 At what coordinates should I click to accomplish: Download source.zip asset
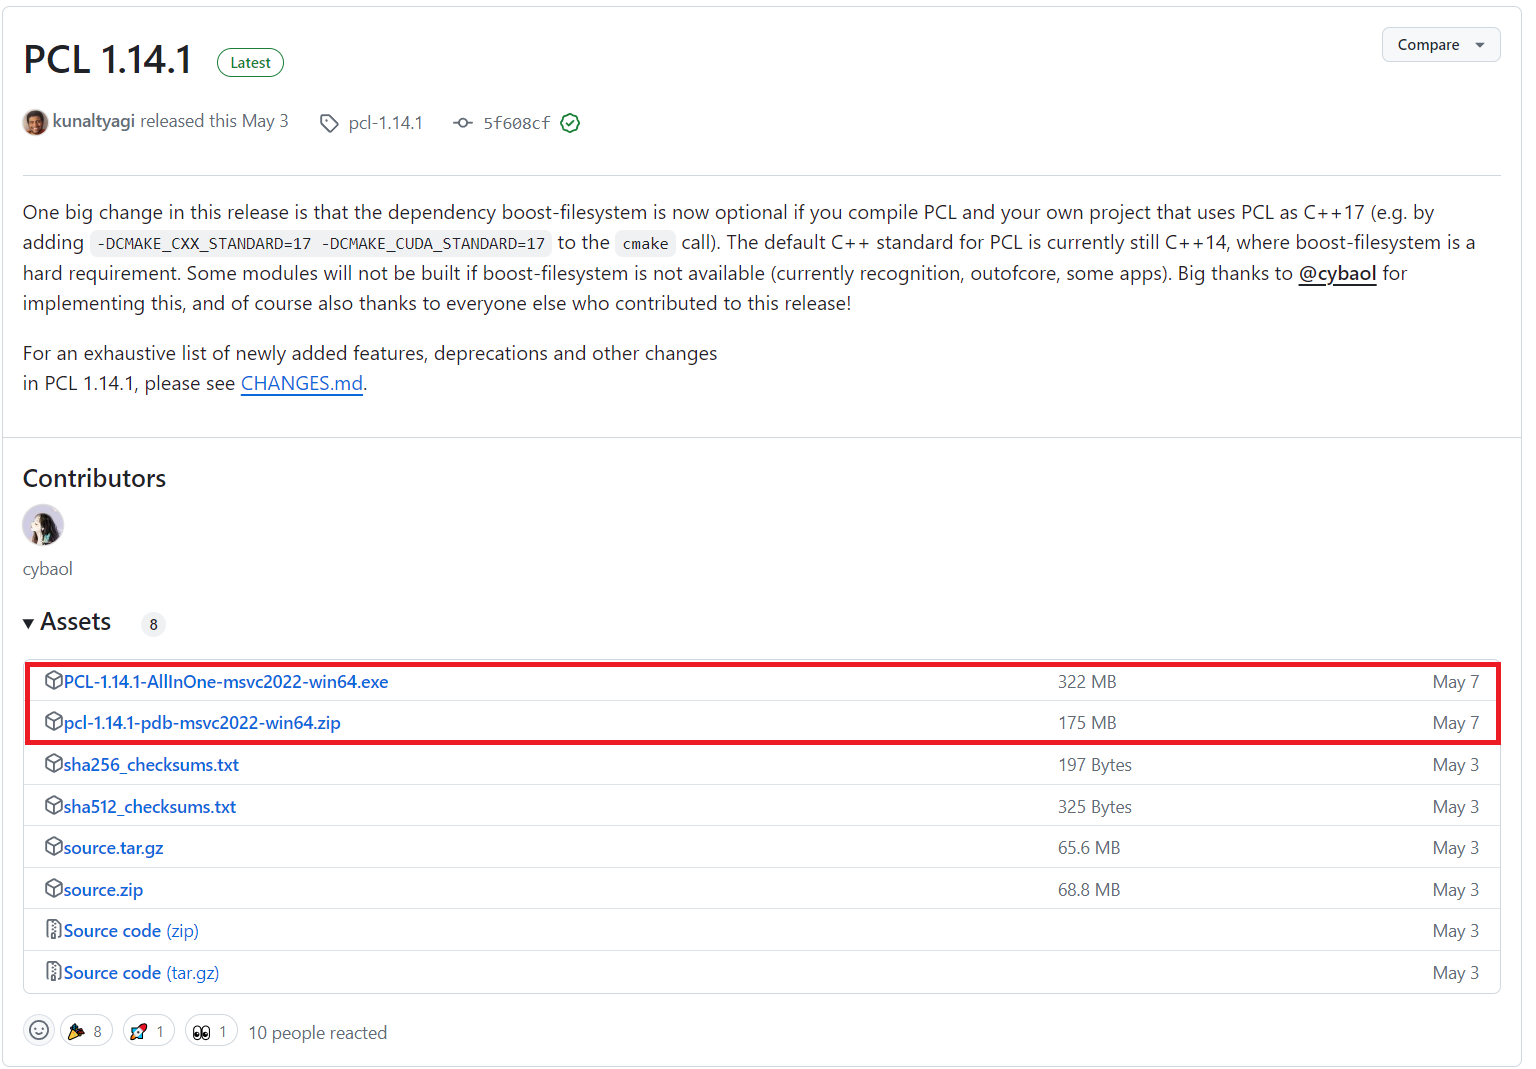(103, 890)
